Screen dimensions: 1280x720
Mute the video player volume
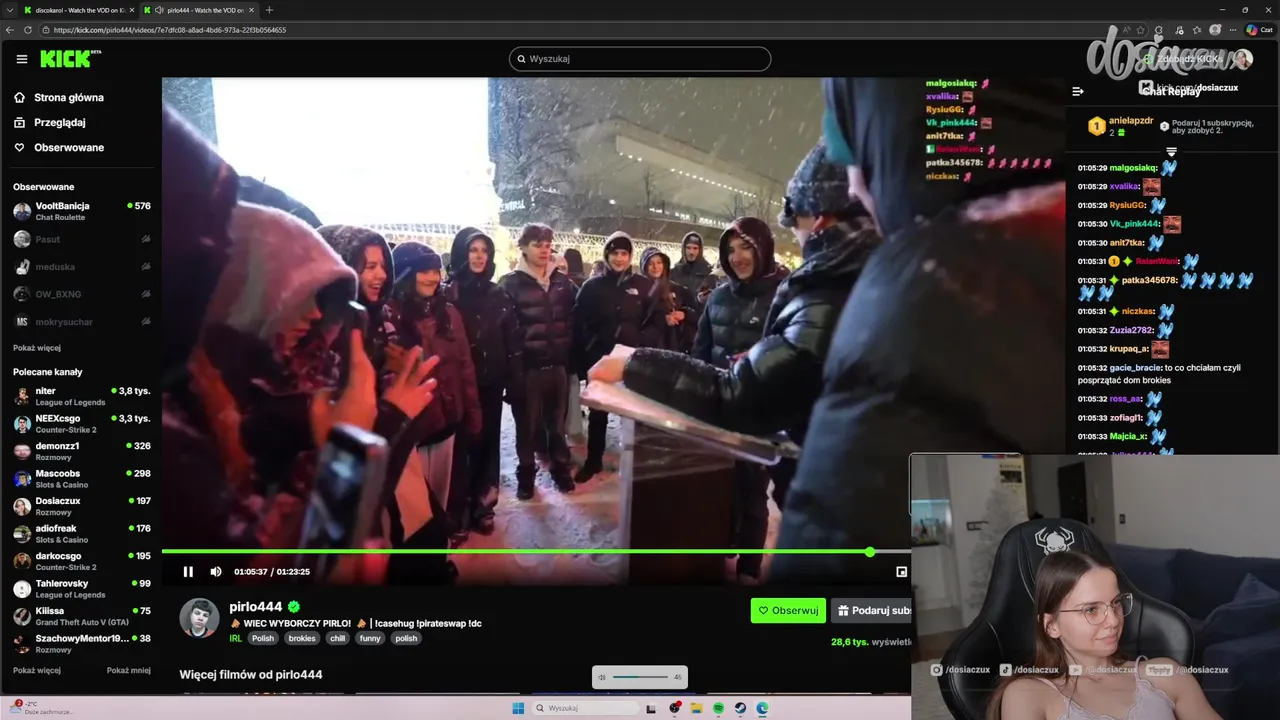216,572
